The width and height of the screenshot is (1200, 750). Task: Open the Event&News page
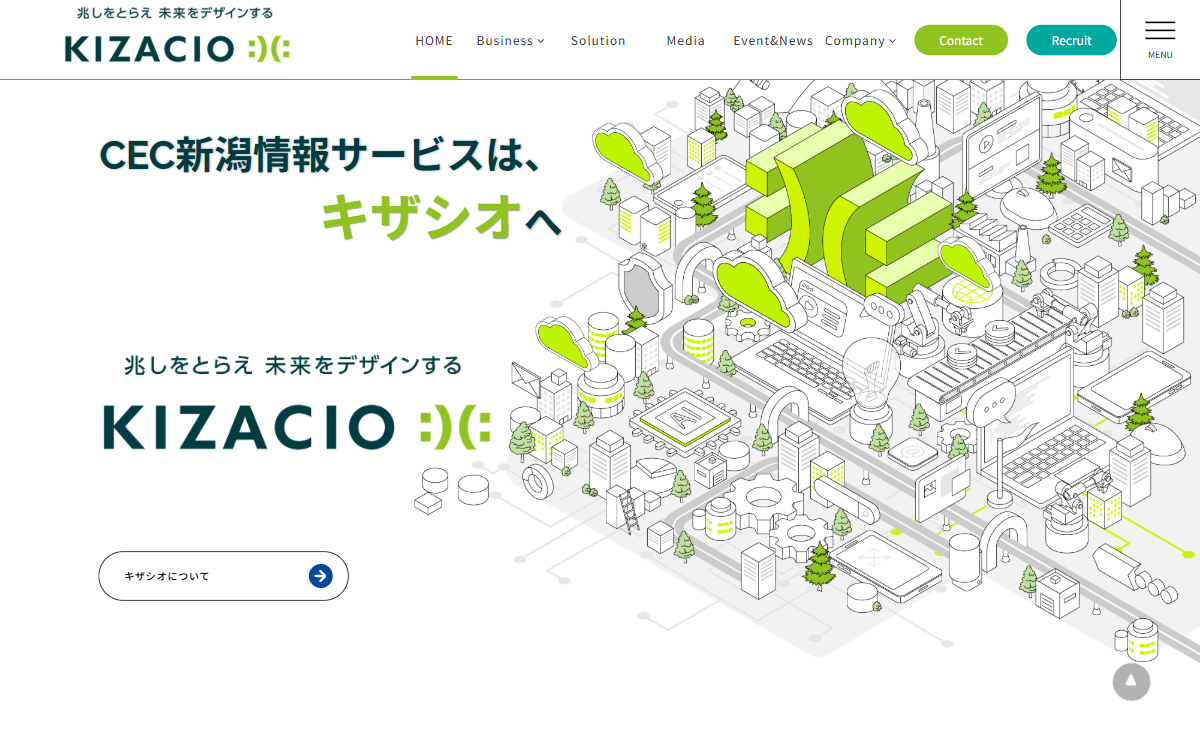(773, 41)
